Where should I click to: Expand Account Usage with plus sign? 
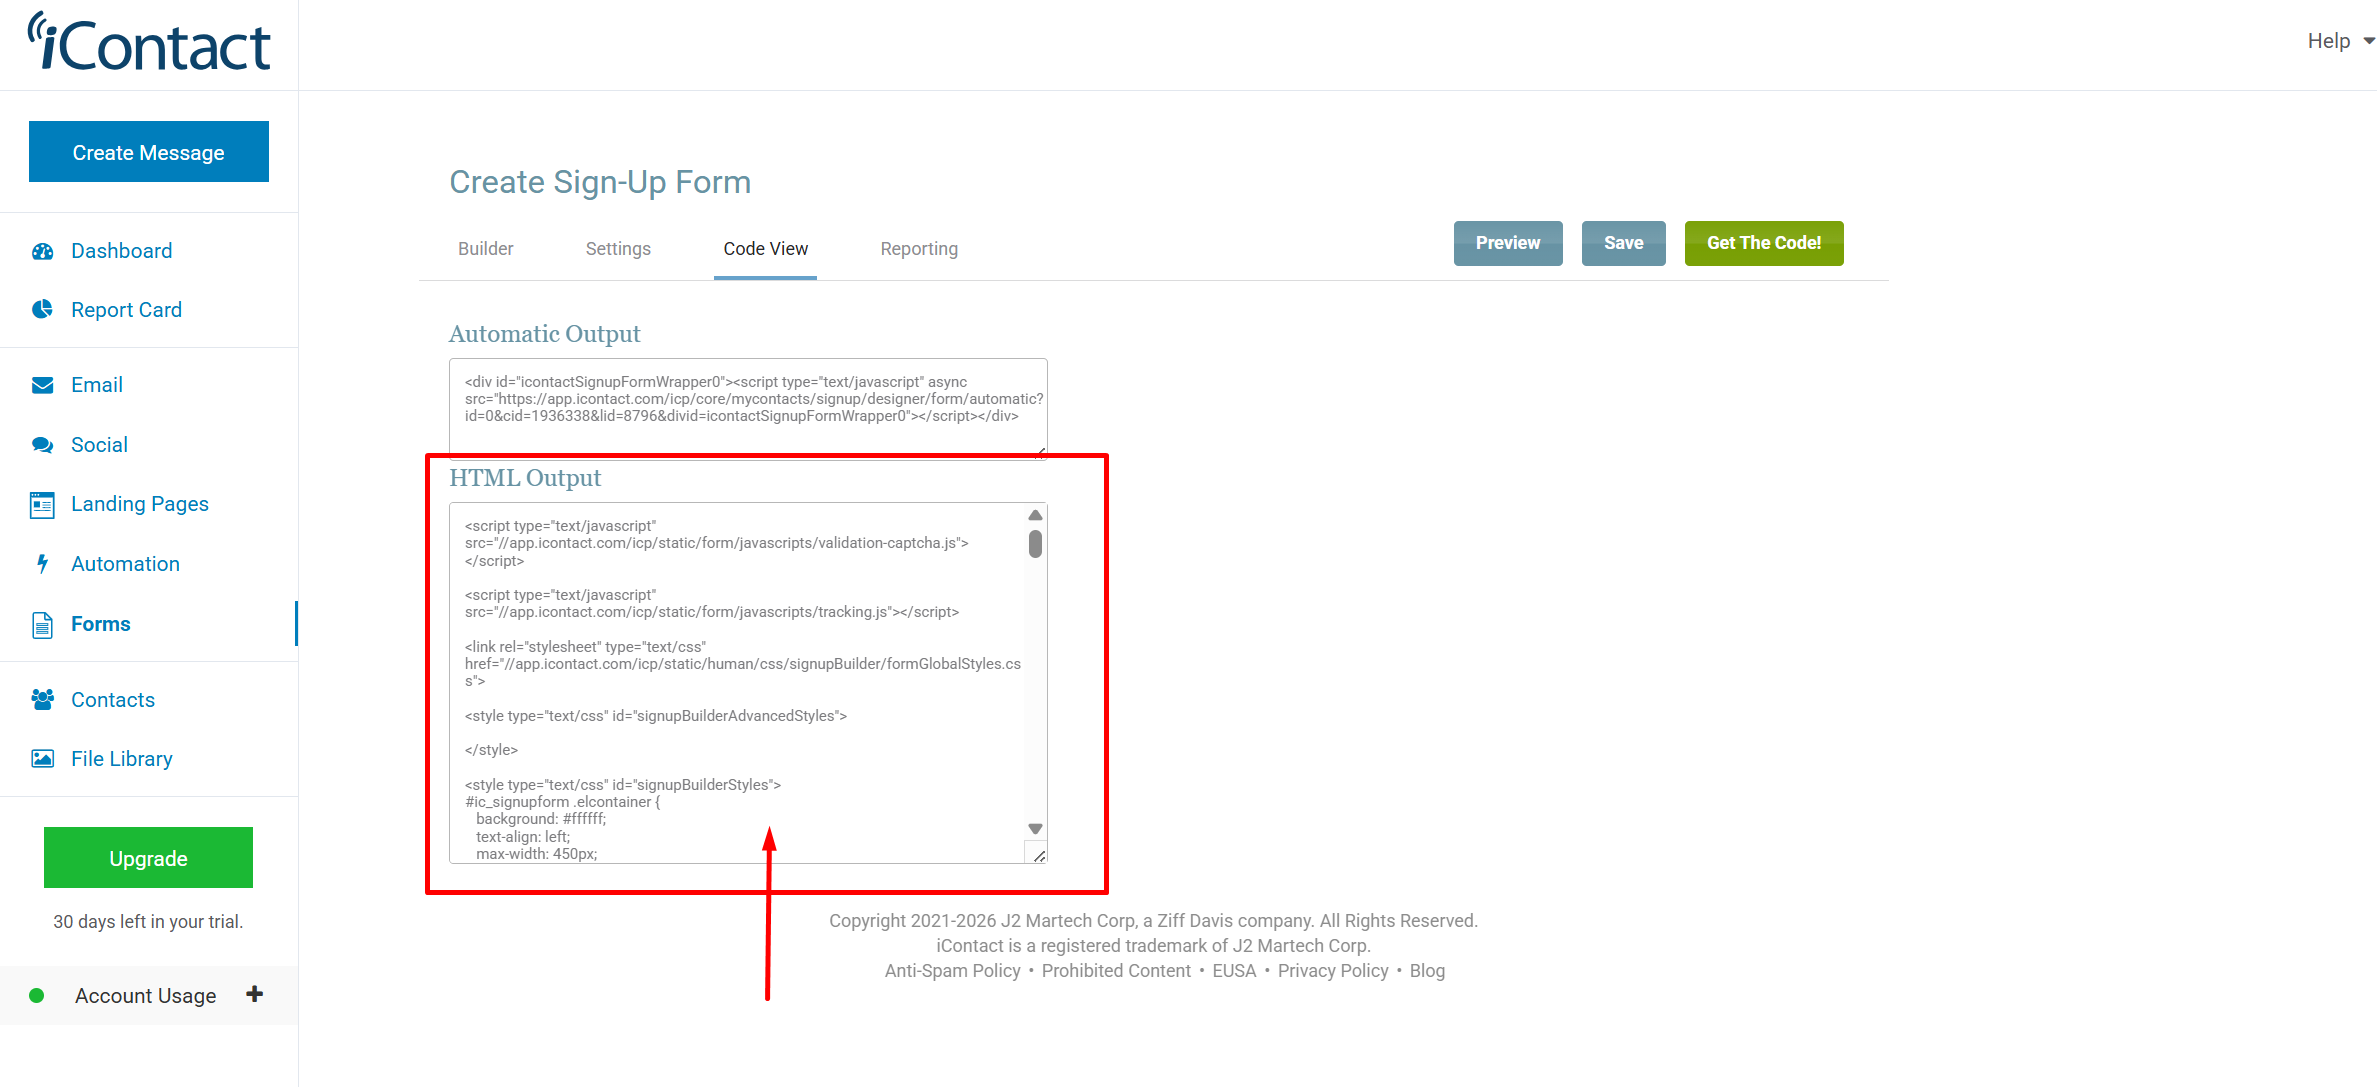click(x=254, y=994)
